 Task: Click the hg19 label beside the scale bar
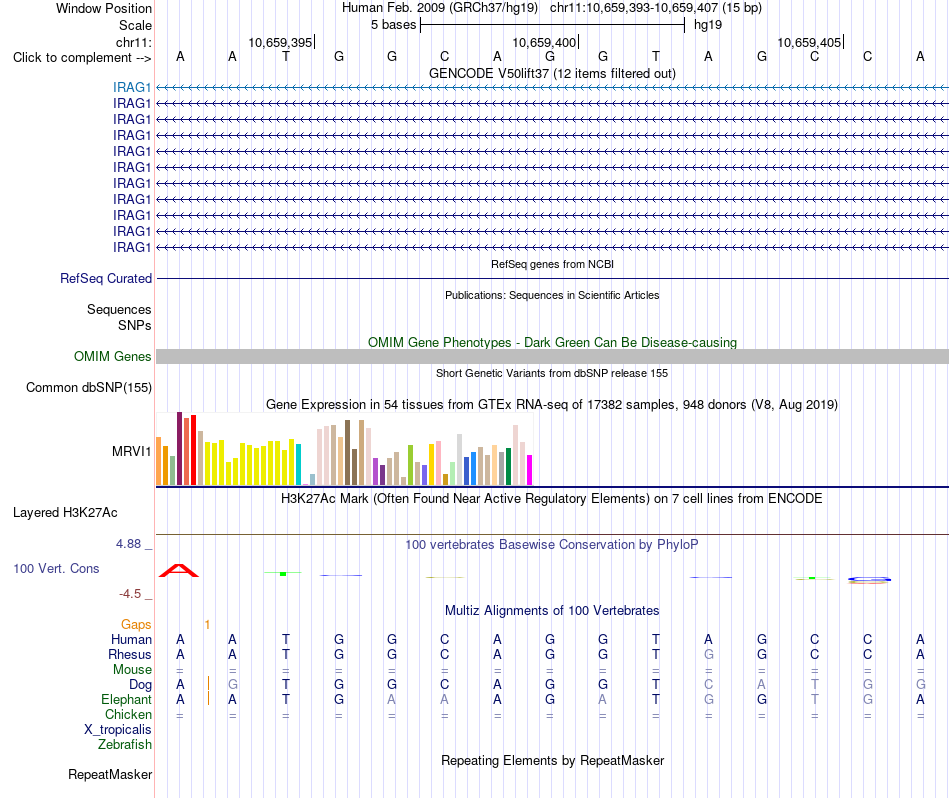coord(708,25)
